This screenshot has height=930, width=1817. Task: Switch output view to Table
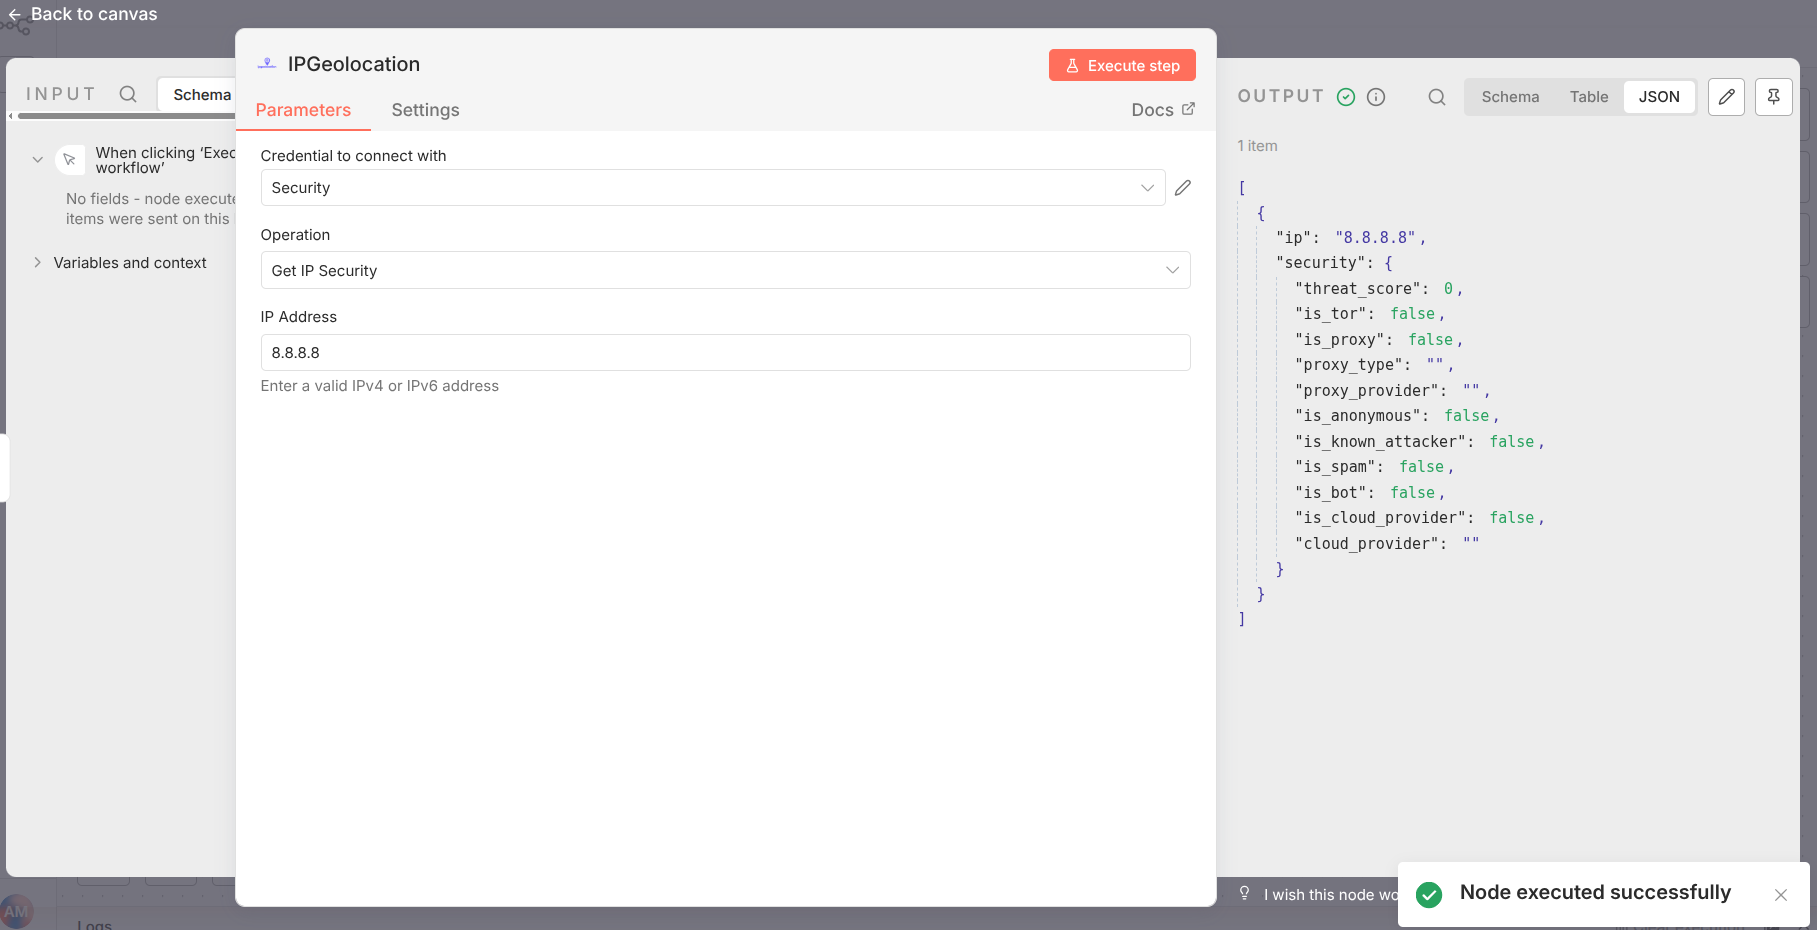pyautogui.click(x=1588, y=97)
